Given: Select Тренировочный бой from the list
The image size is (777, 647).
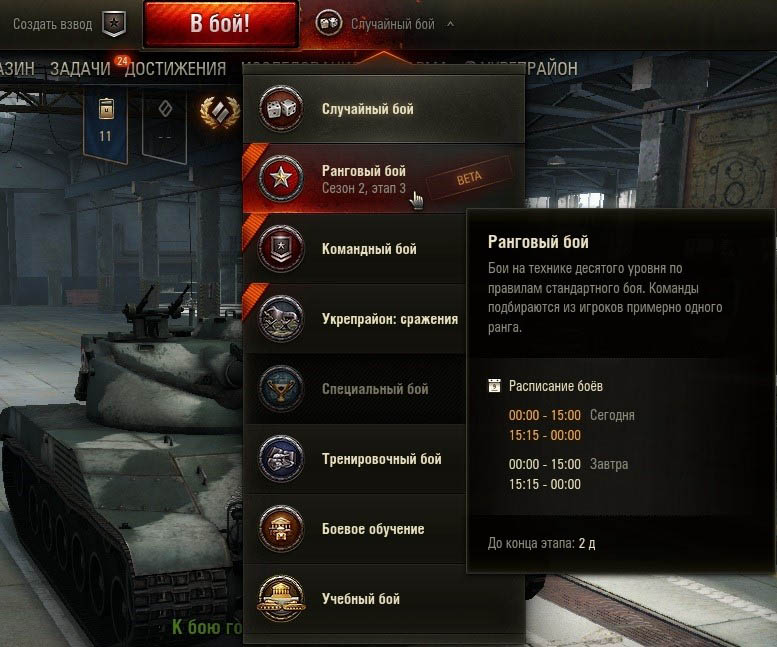Looking at the screenshot, I should click(x=354, y=459).
